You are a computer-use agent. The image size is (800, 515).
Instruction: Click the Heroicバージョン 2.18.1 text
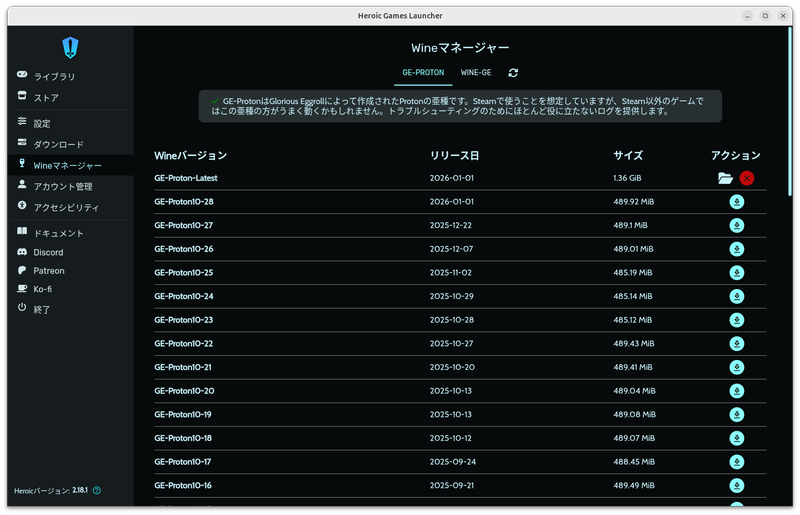[x=51, y=491]
